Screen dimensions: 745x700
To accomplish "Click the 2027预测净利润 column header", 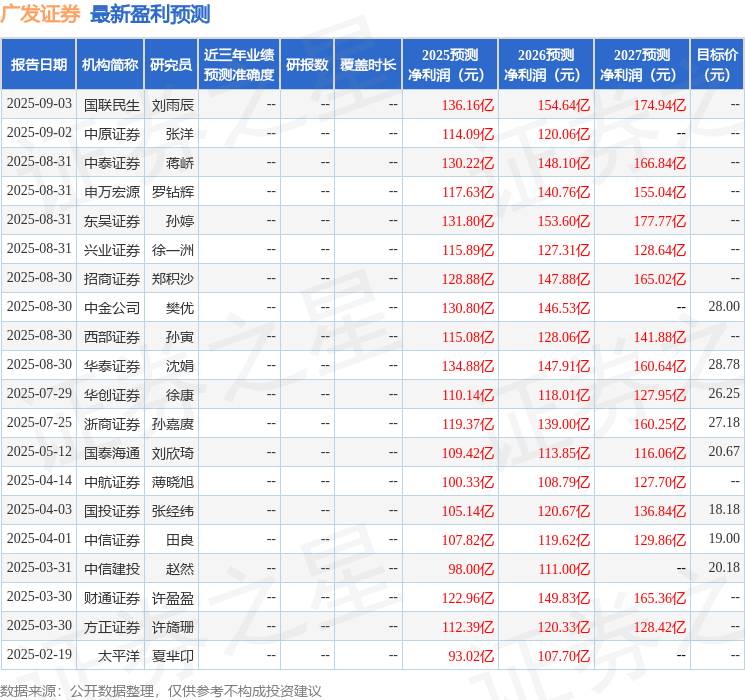I will (642, 65).
